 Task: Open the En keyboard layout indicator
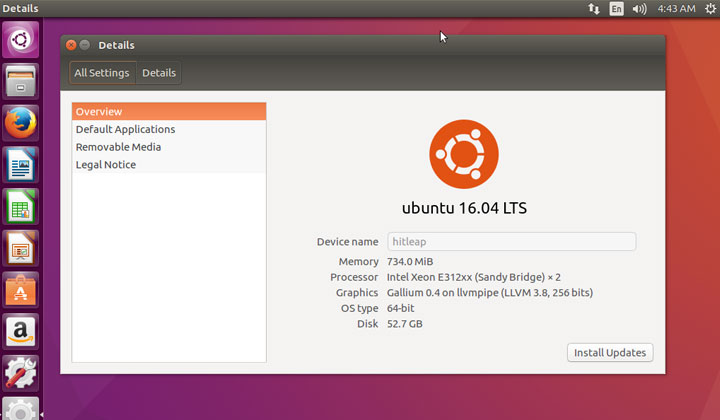point(616,9)
